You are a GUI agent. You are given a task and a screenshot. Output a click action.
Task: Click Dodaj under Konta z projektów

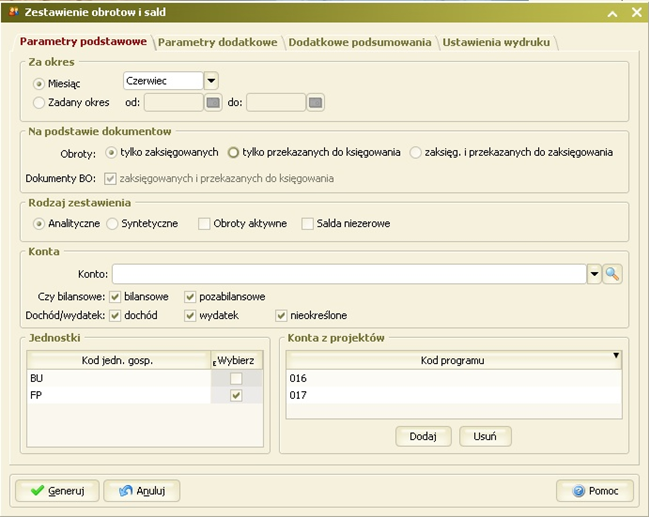tap(423, 436)
